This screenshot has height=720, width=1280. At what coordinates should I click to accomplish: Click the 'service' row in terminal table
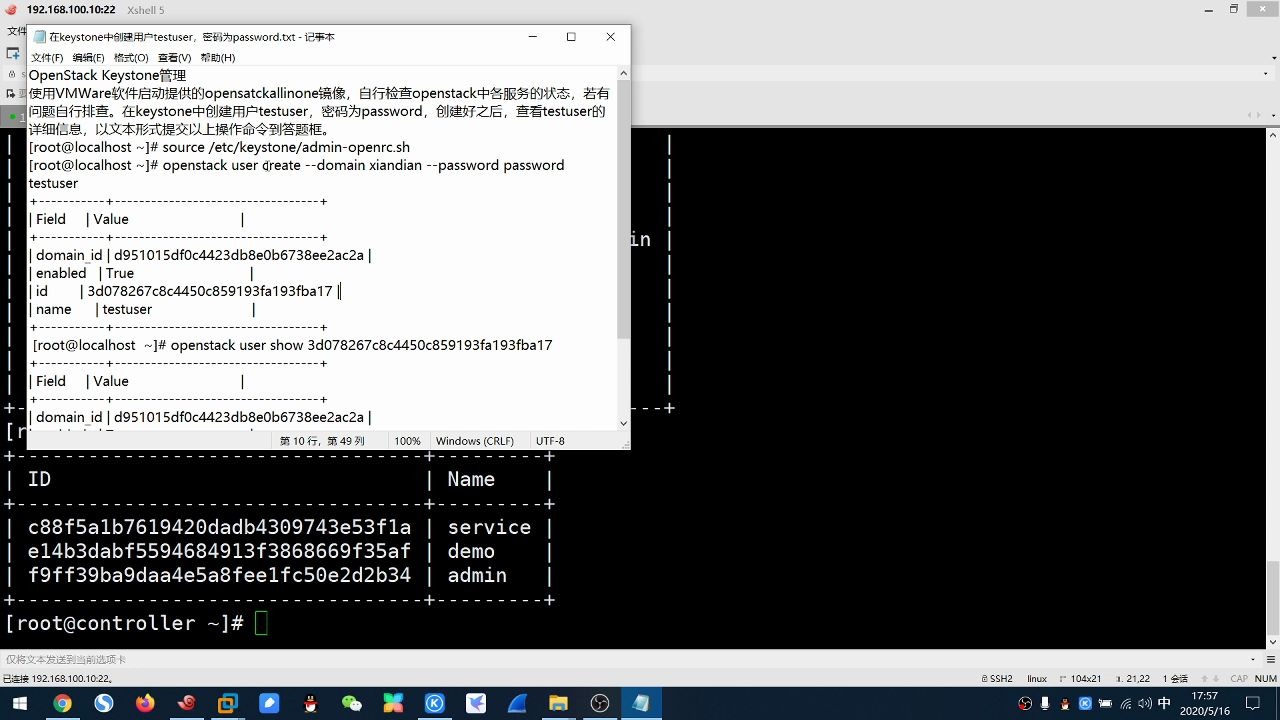tap(279, 527)
